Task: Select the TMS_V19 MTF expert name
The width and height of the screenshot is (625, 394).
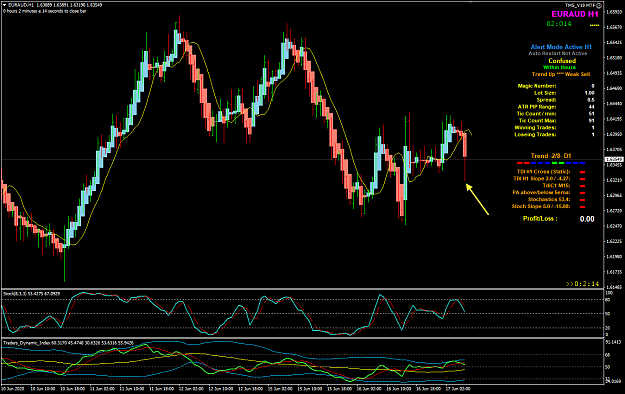Action: click(580, 5)
